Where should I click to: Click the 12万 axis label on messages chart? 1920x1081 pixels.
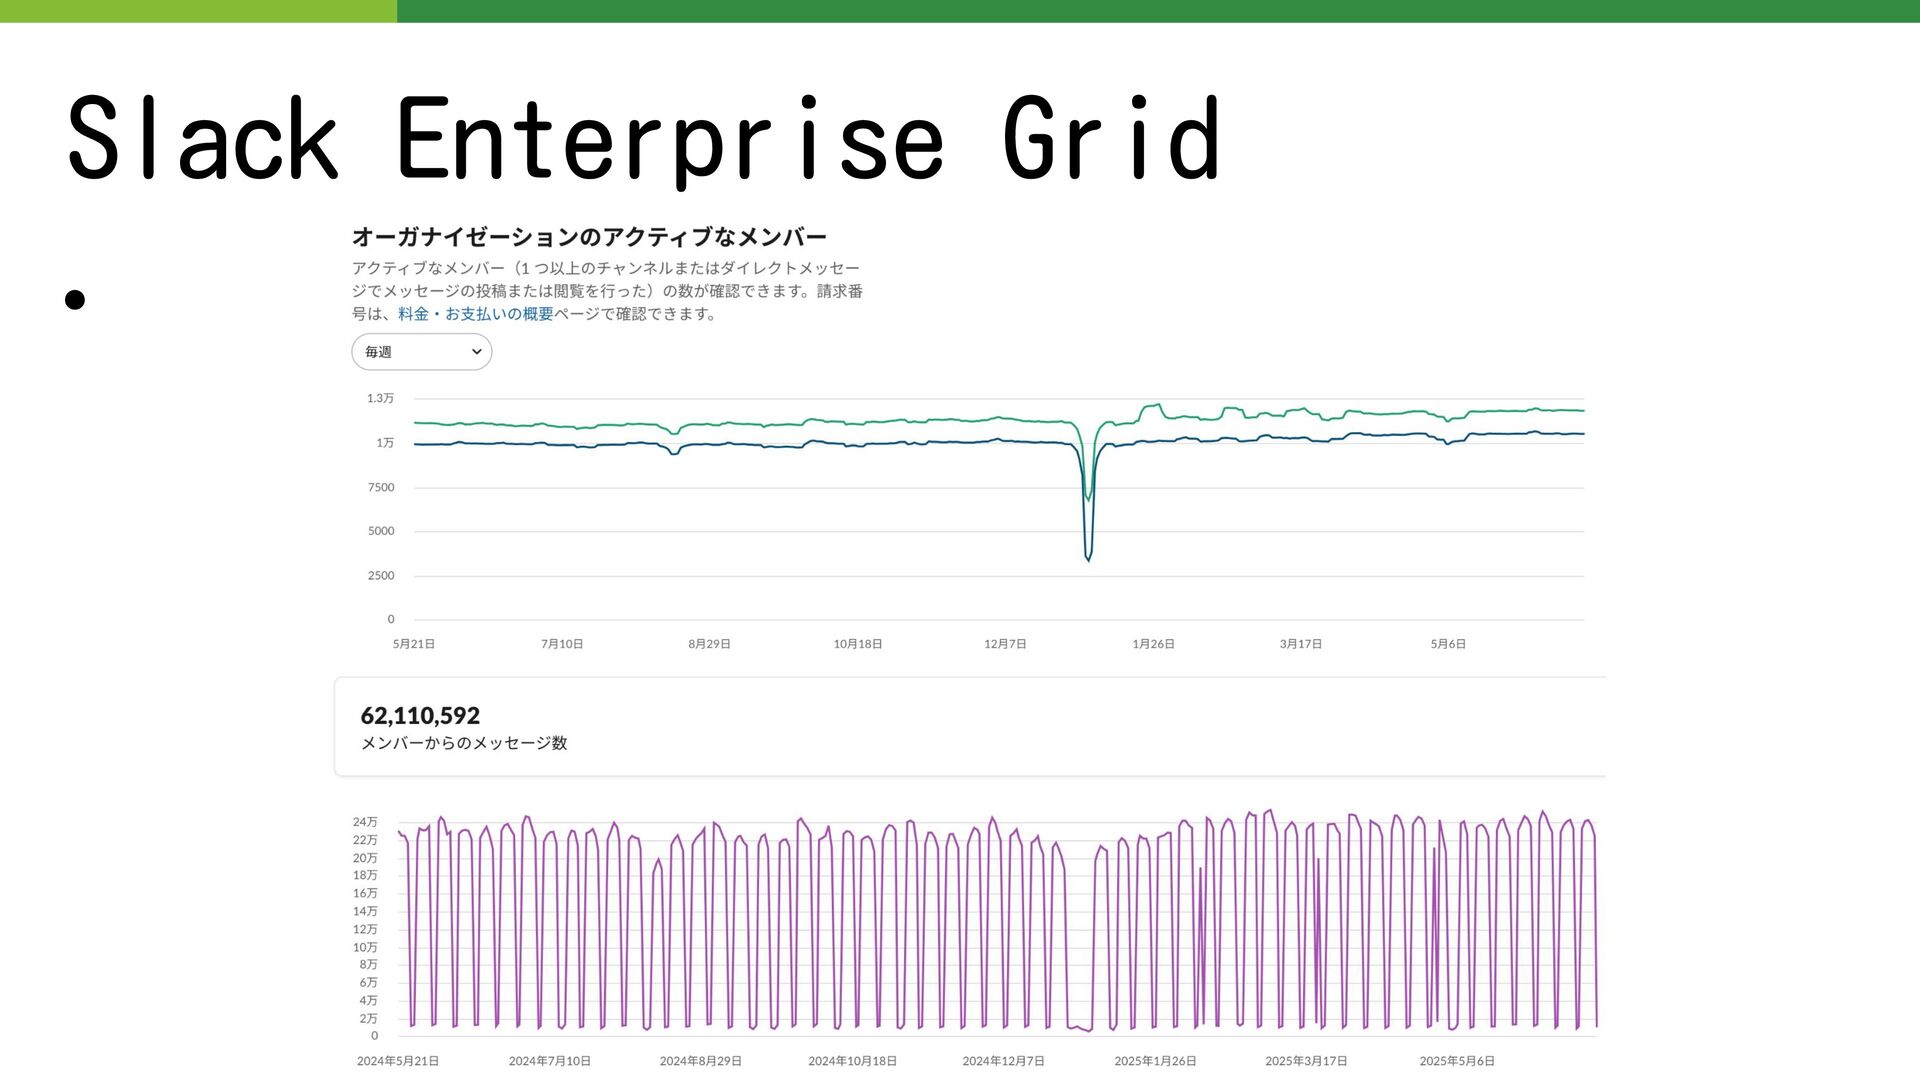pyautogui.click(x=365, y=929)
